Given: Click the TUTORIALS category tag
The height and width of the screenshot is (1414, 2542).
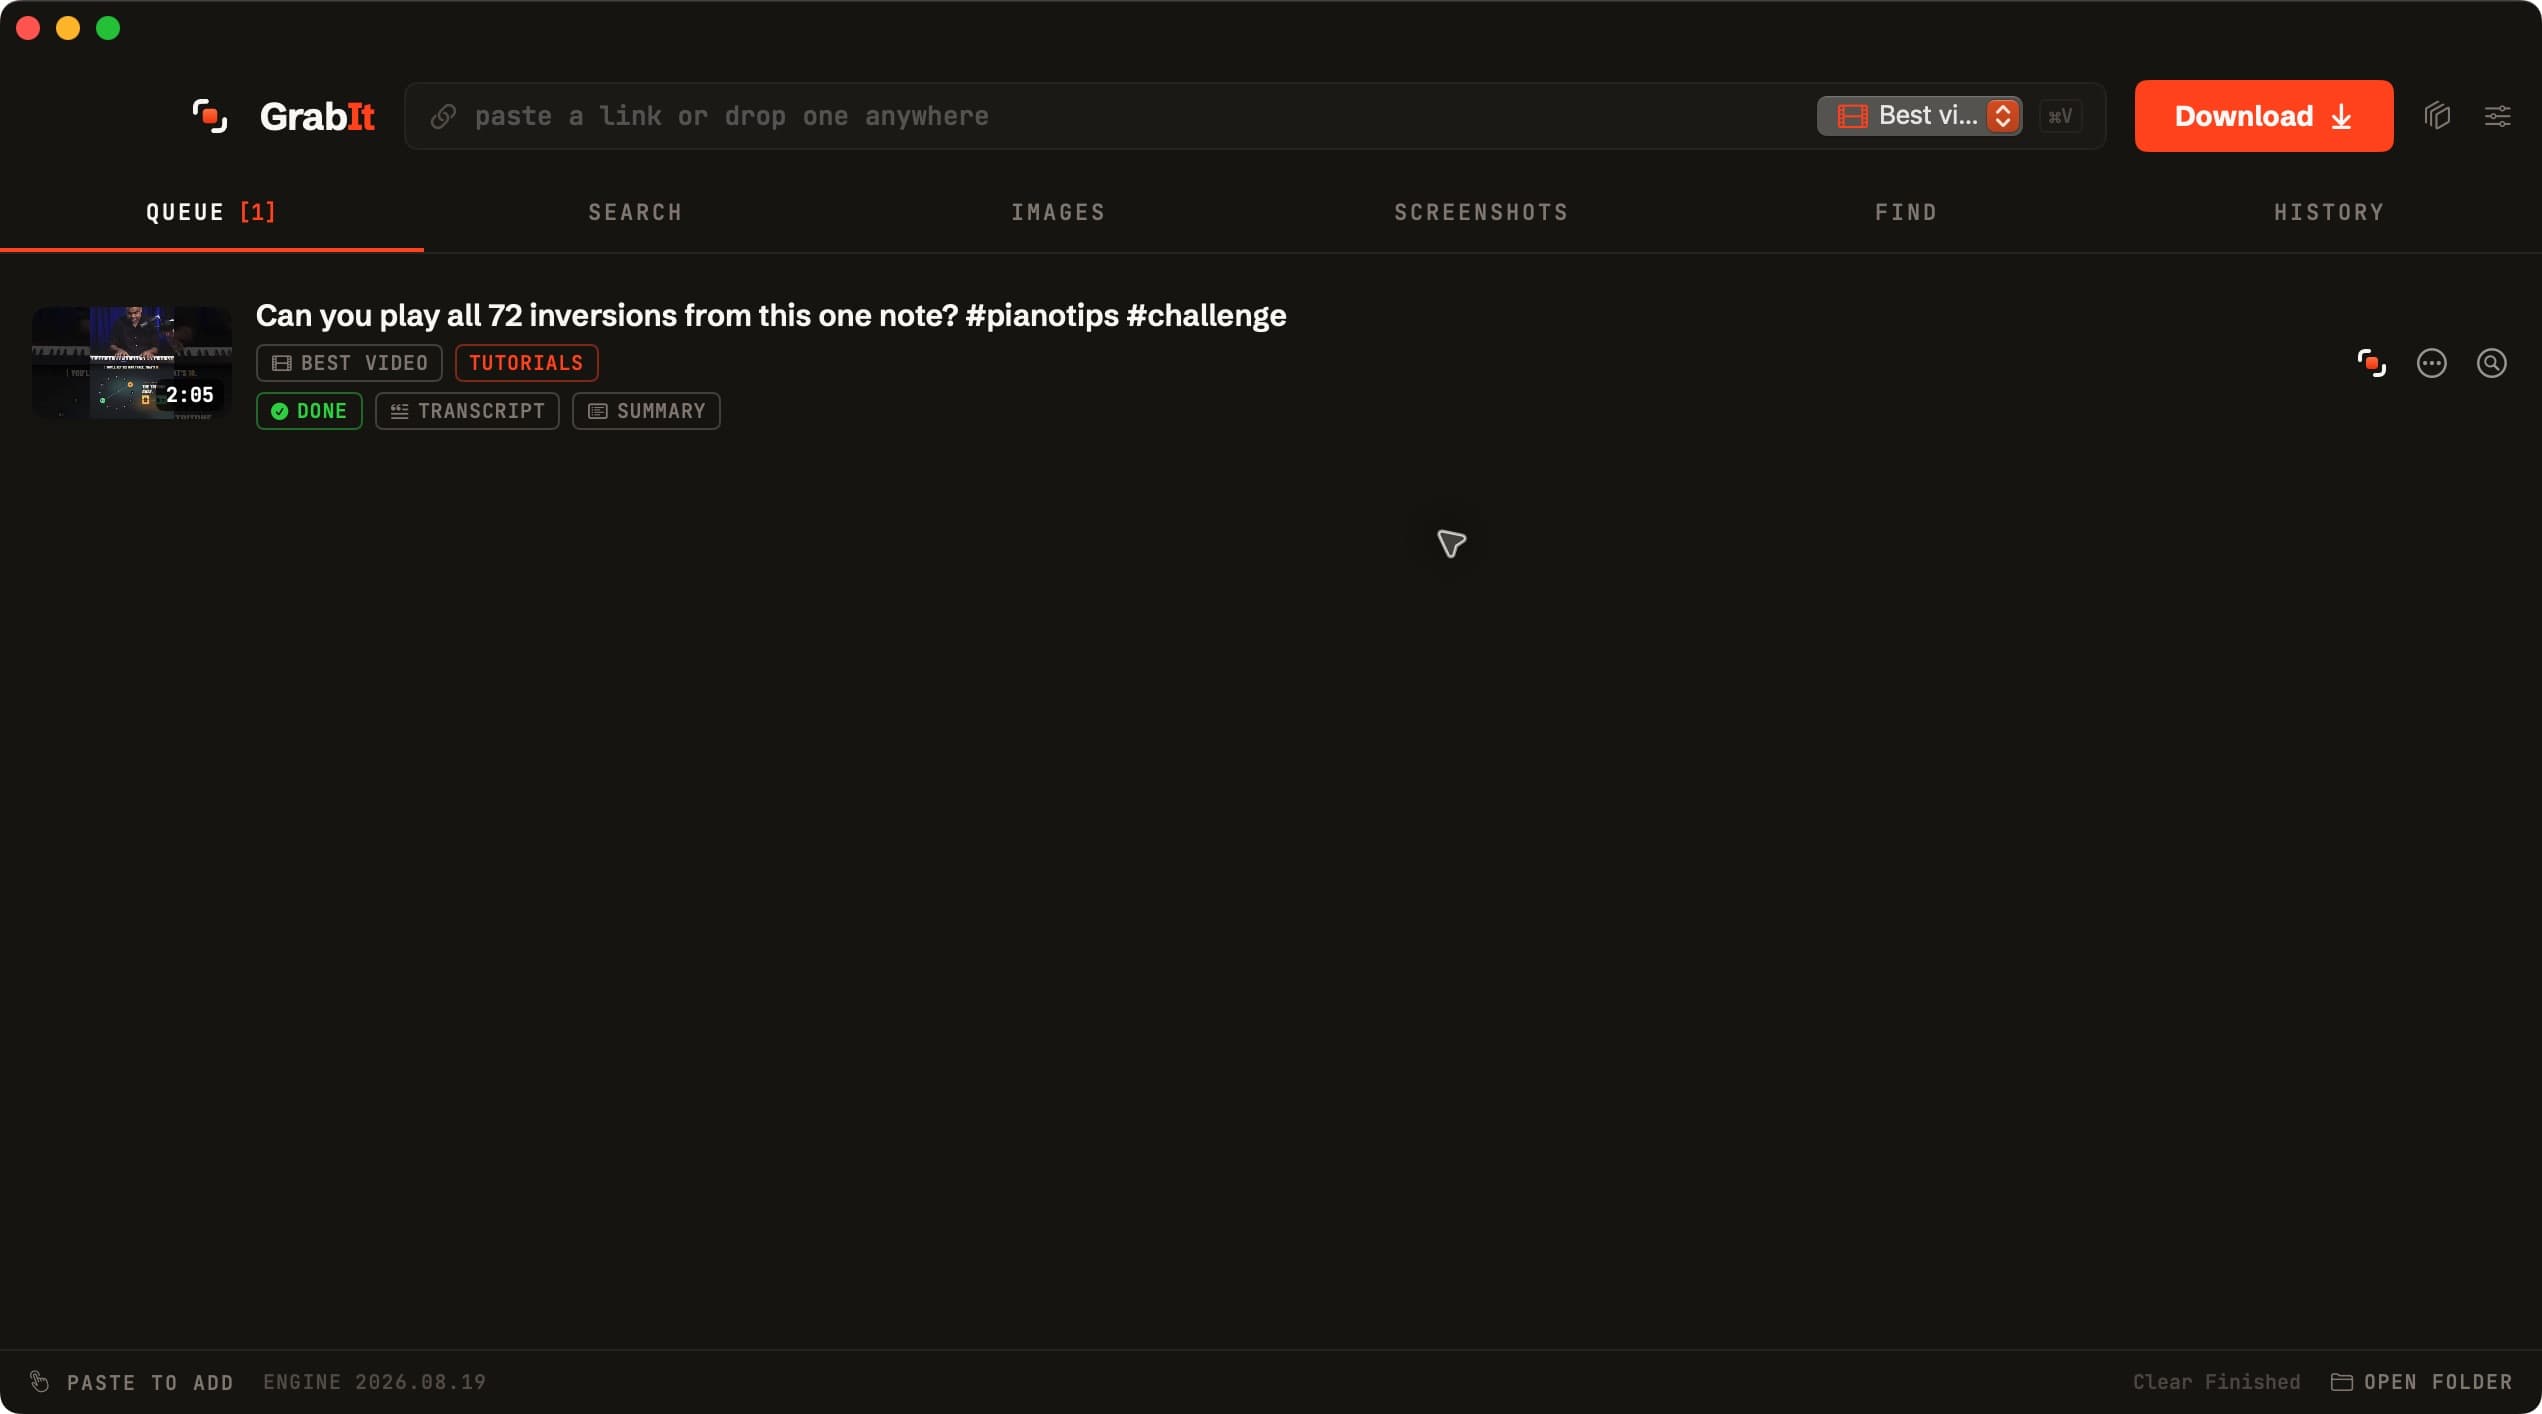Looking at the screenshot, I should (x=526, y=363).
